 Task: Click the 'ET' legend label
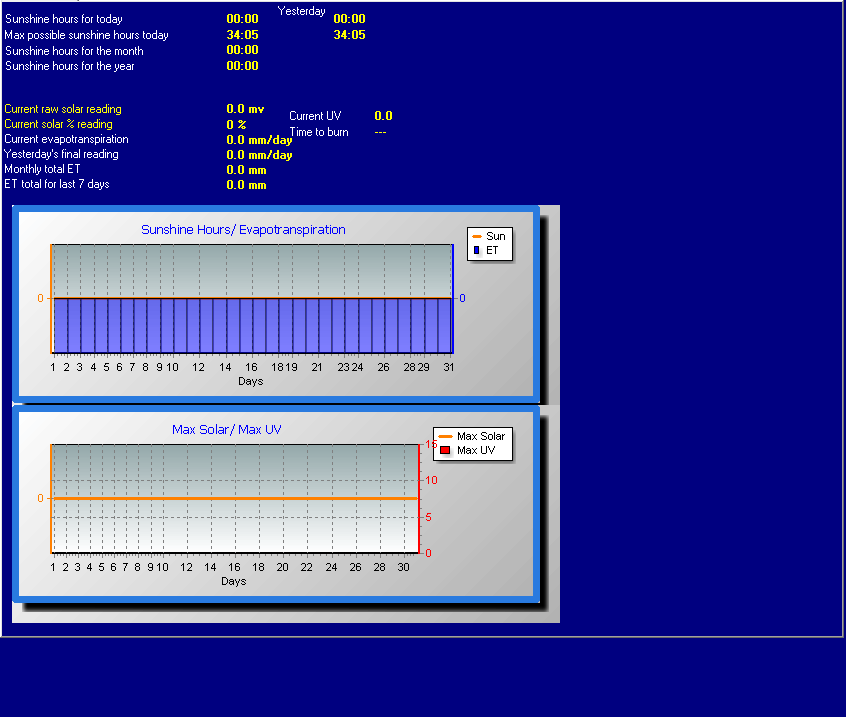(x=492, y=250)
